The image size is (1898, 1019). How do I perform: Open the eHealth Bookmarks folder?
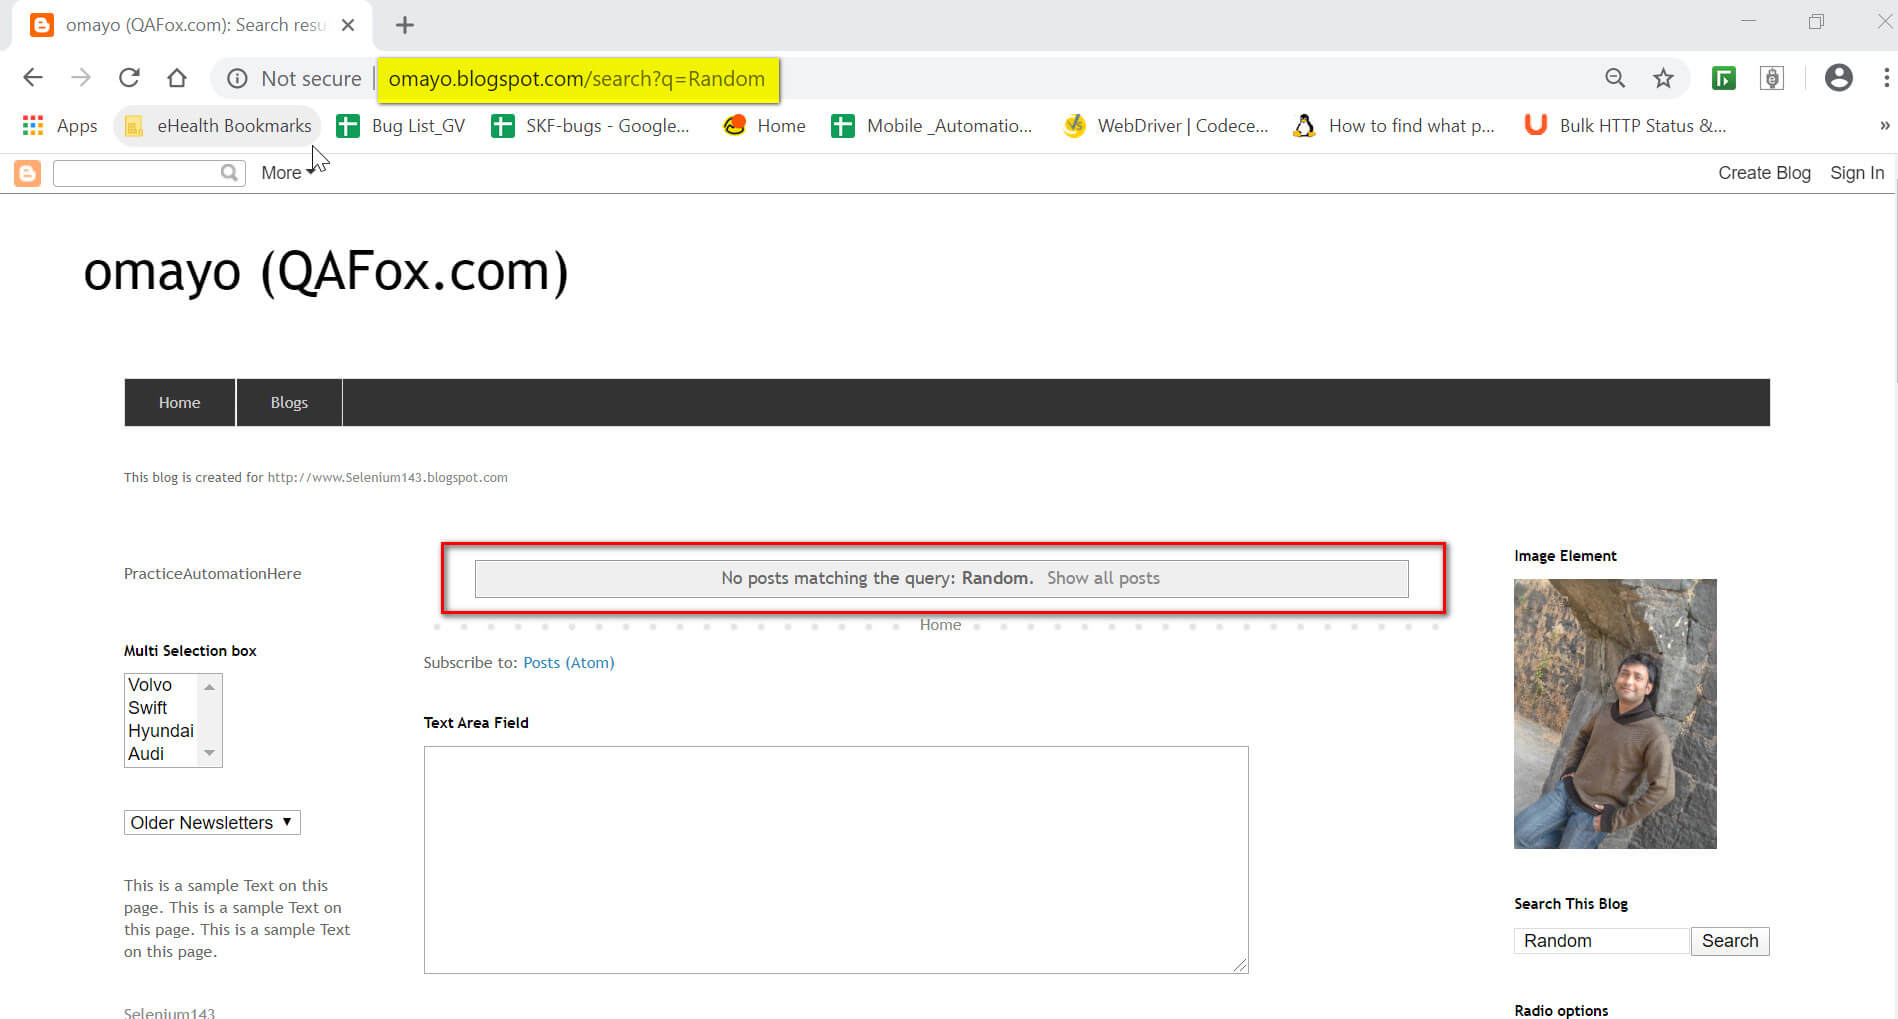coord(217,126)
